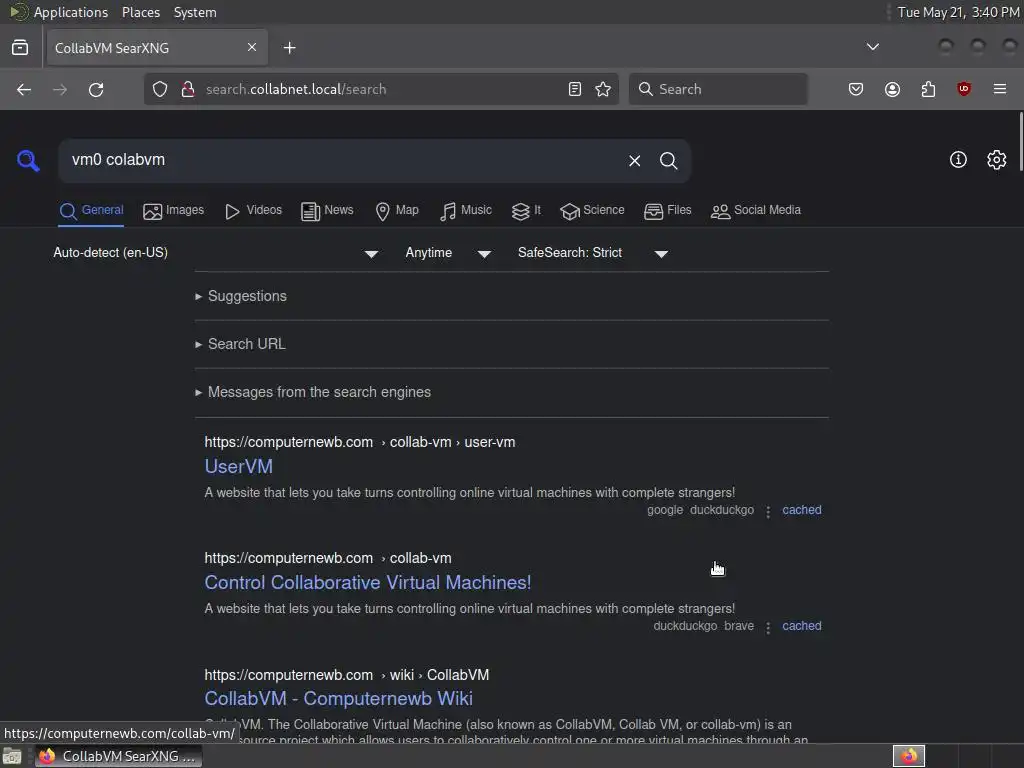Open the list all tabs chevron
This screenshot has width=1024, height=768.
point(872,47)
